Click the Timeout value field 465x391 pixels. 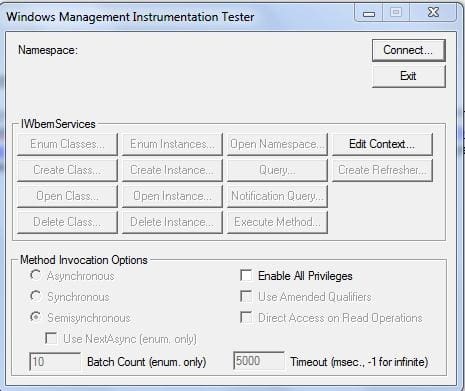pos(259,361)
